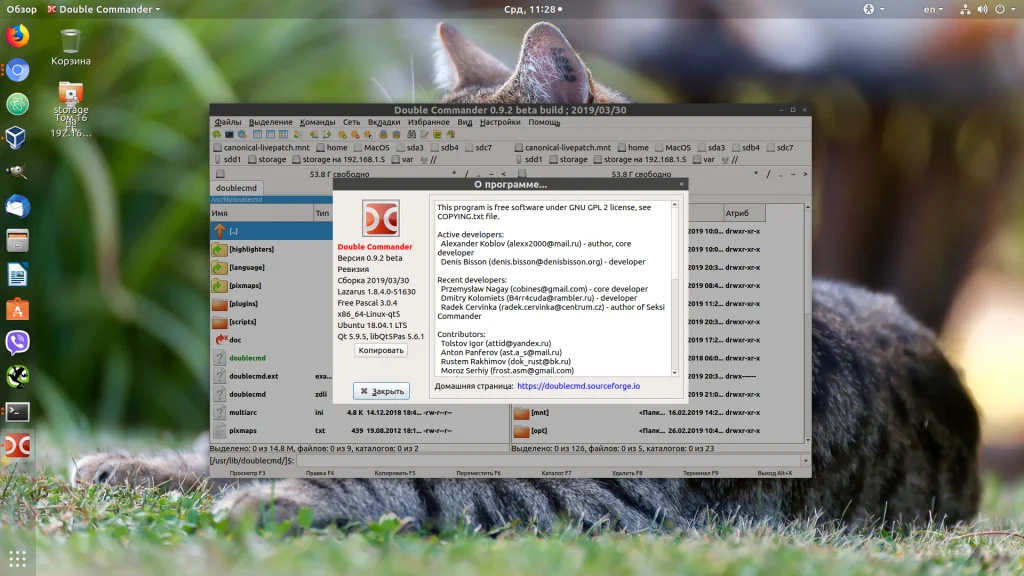Select the sdd1 drive in left panel
The image size is (1024, 576).
pos(227,159)
